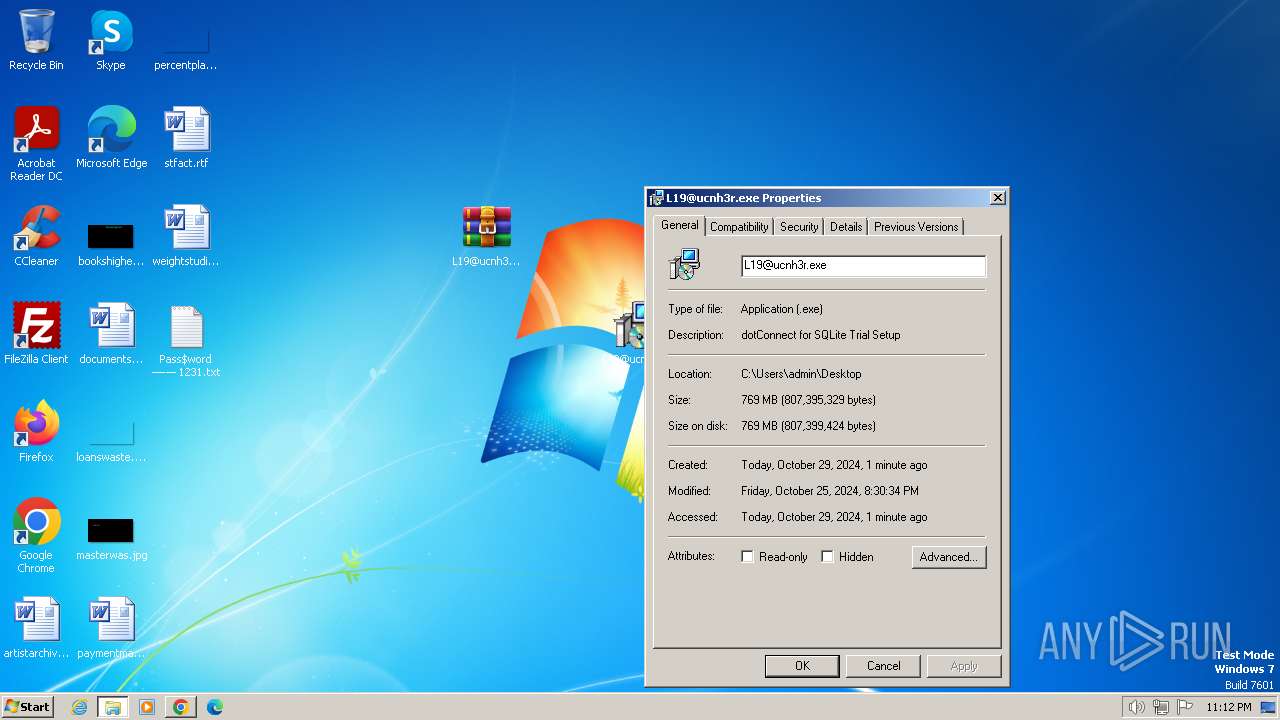This screenshot has width=1280, height=720.
Task: Switch to the Details tab
Action: coord(846,227)
